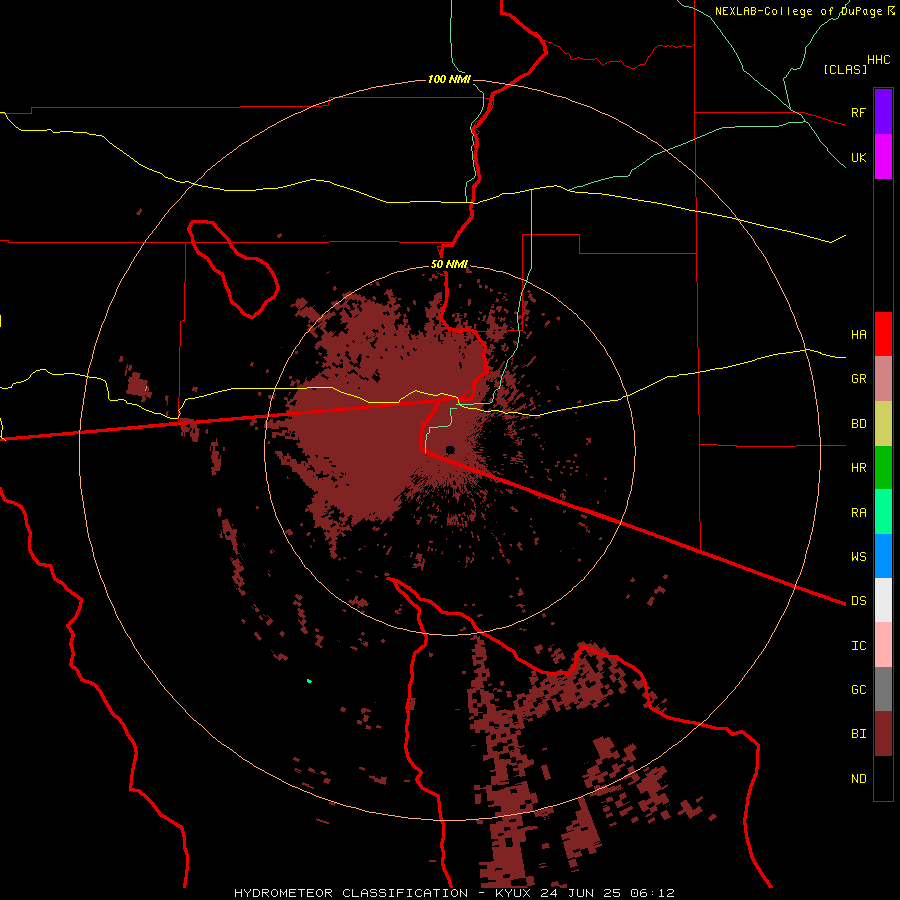Click the 06:12 timestamp
This screenshot has height=900, width=900.
pyautogui.click(x=652, y=893)
